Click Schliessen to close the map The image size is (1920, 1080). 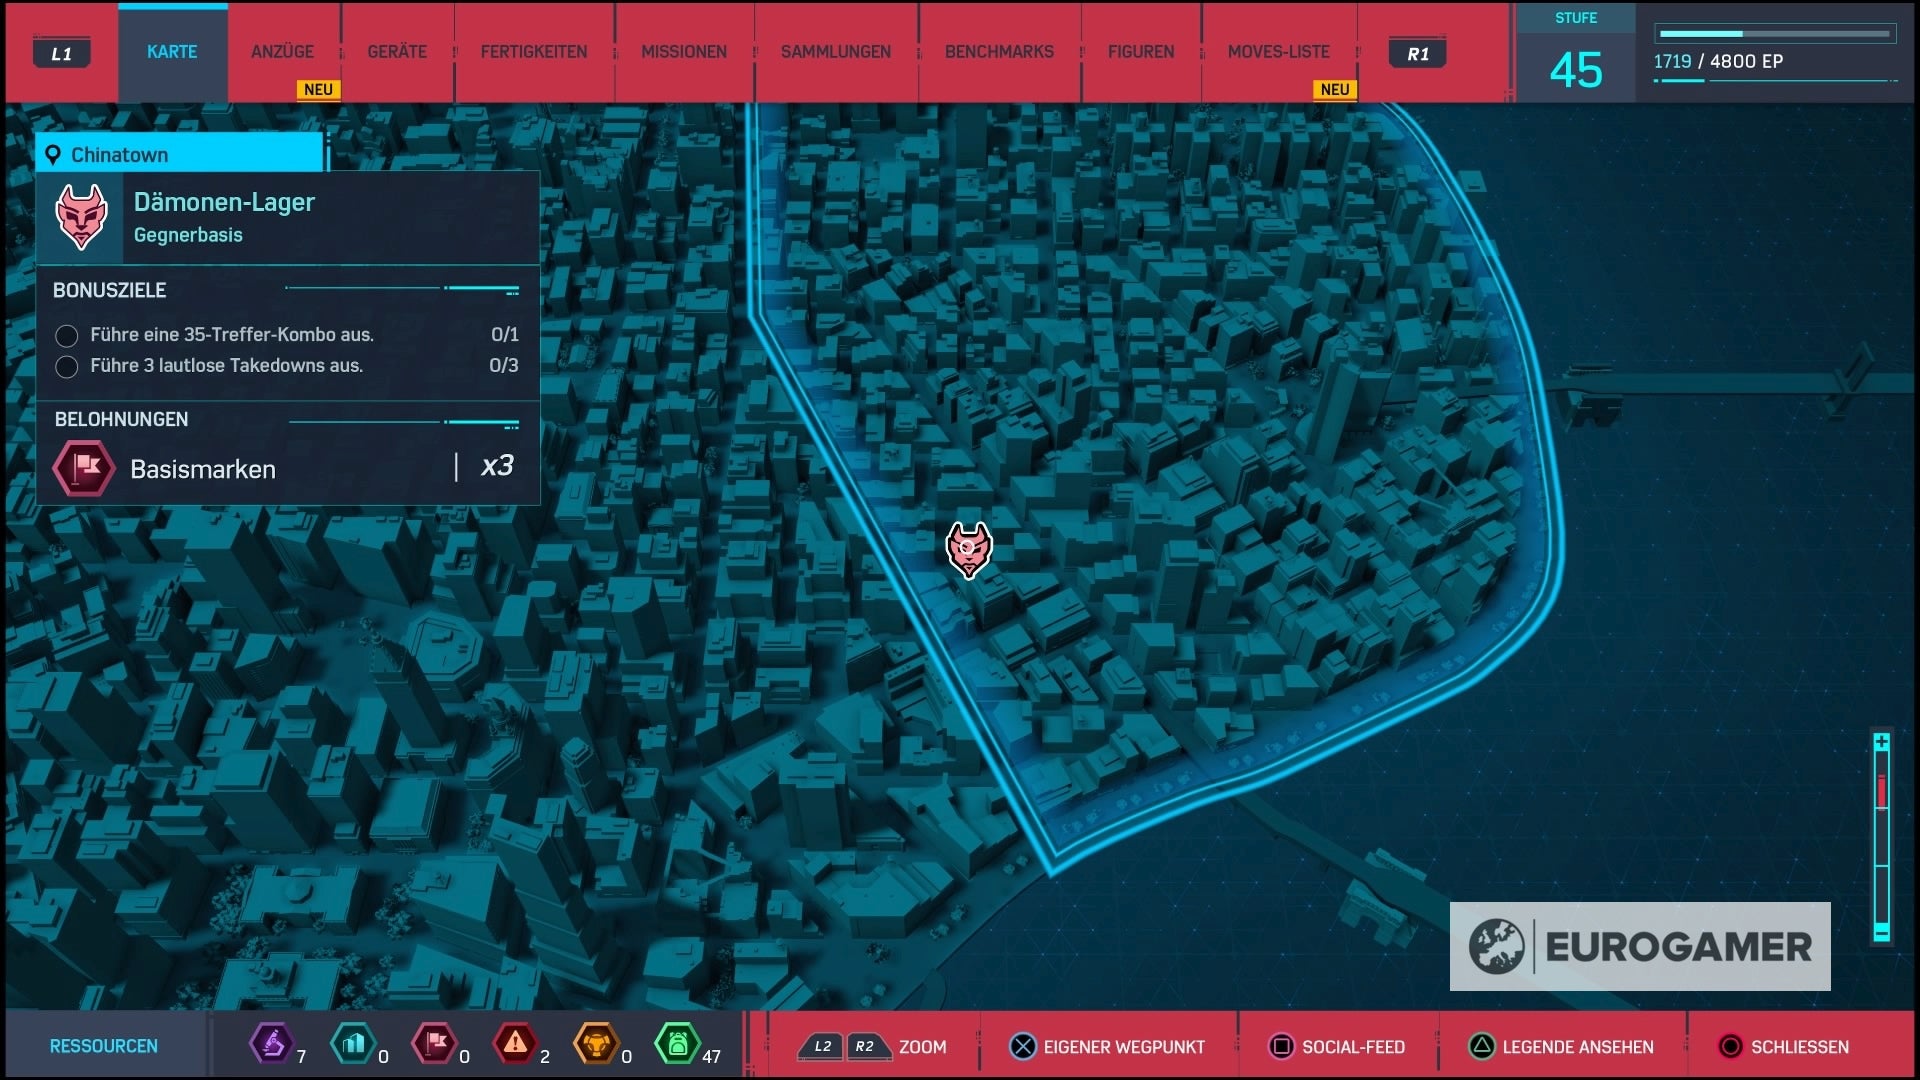(1783, 1046)
